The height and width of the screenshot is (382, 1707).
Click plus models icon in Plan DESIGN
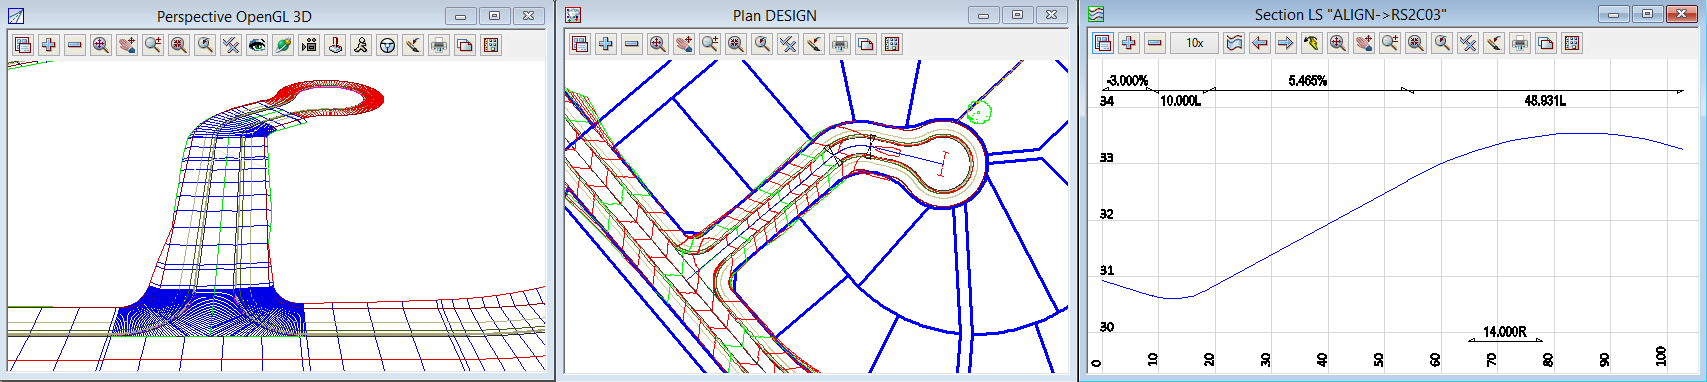tap(606, 44)
